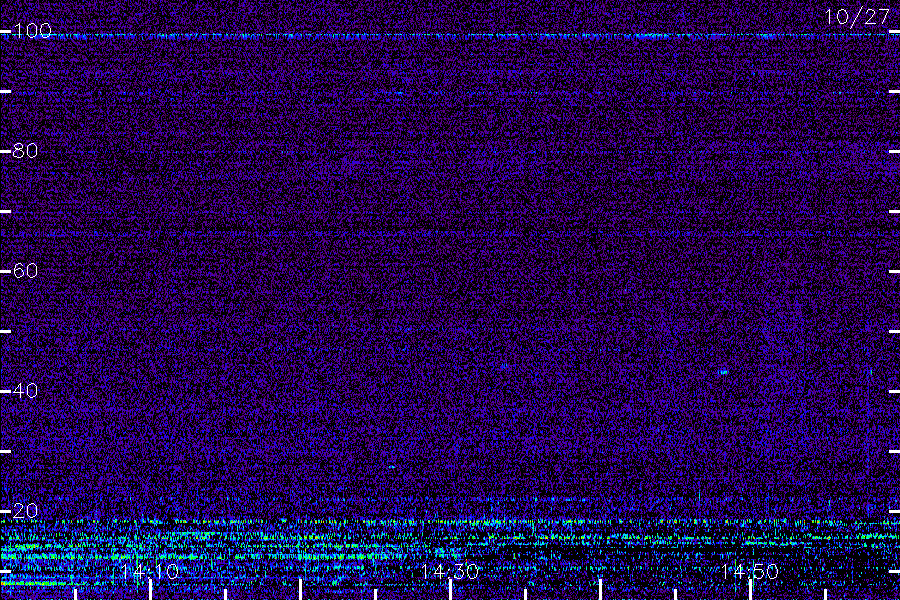Click the 10/27 date label
The width and height of the screenshot is (900, 600).
[857, 17]
